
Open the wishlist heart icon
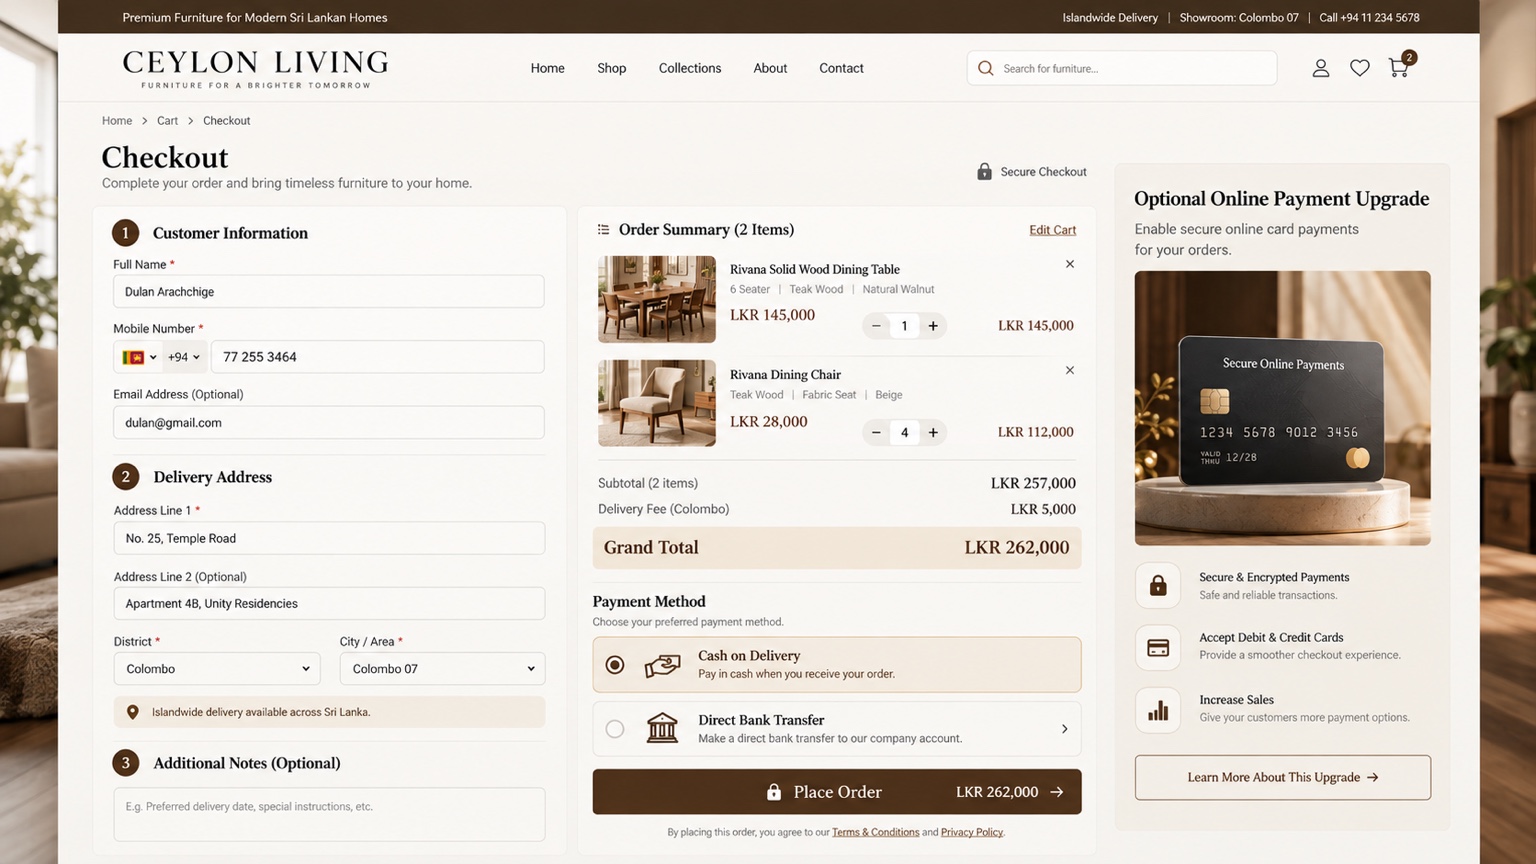tap(1359, 68)
